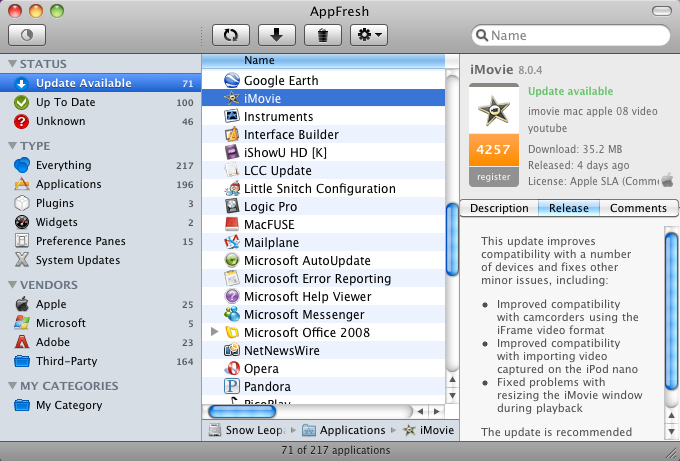Click the pie-chart activity button in toolbar

pyautogui.click(x=27, y=35)
